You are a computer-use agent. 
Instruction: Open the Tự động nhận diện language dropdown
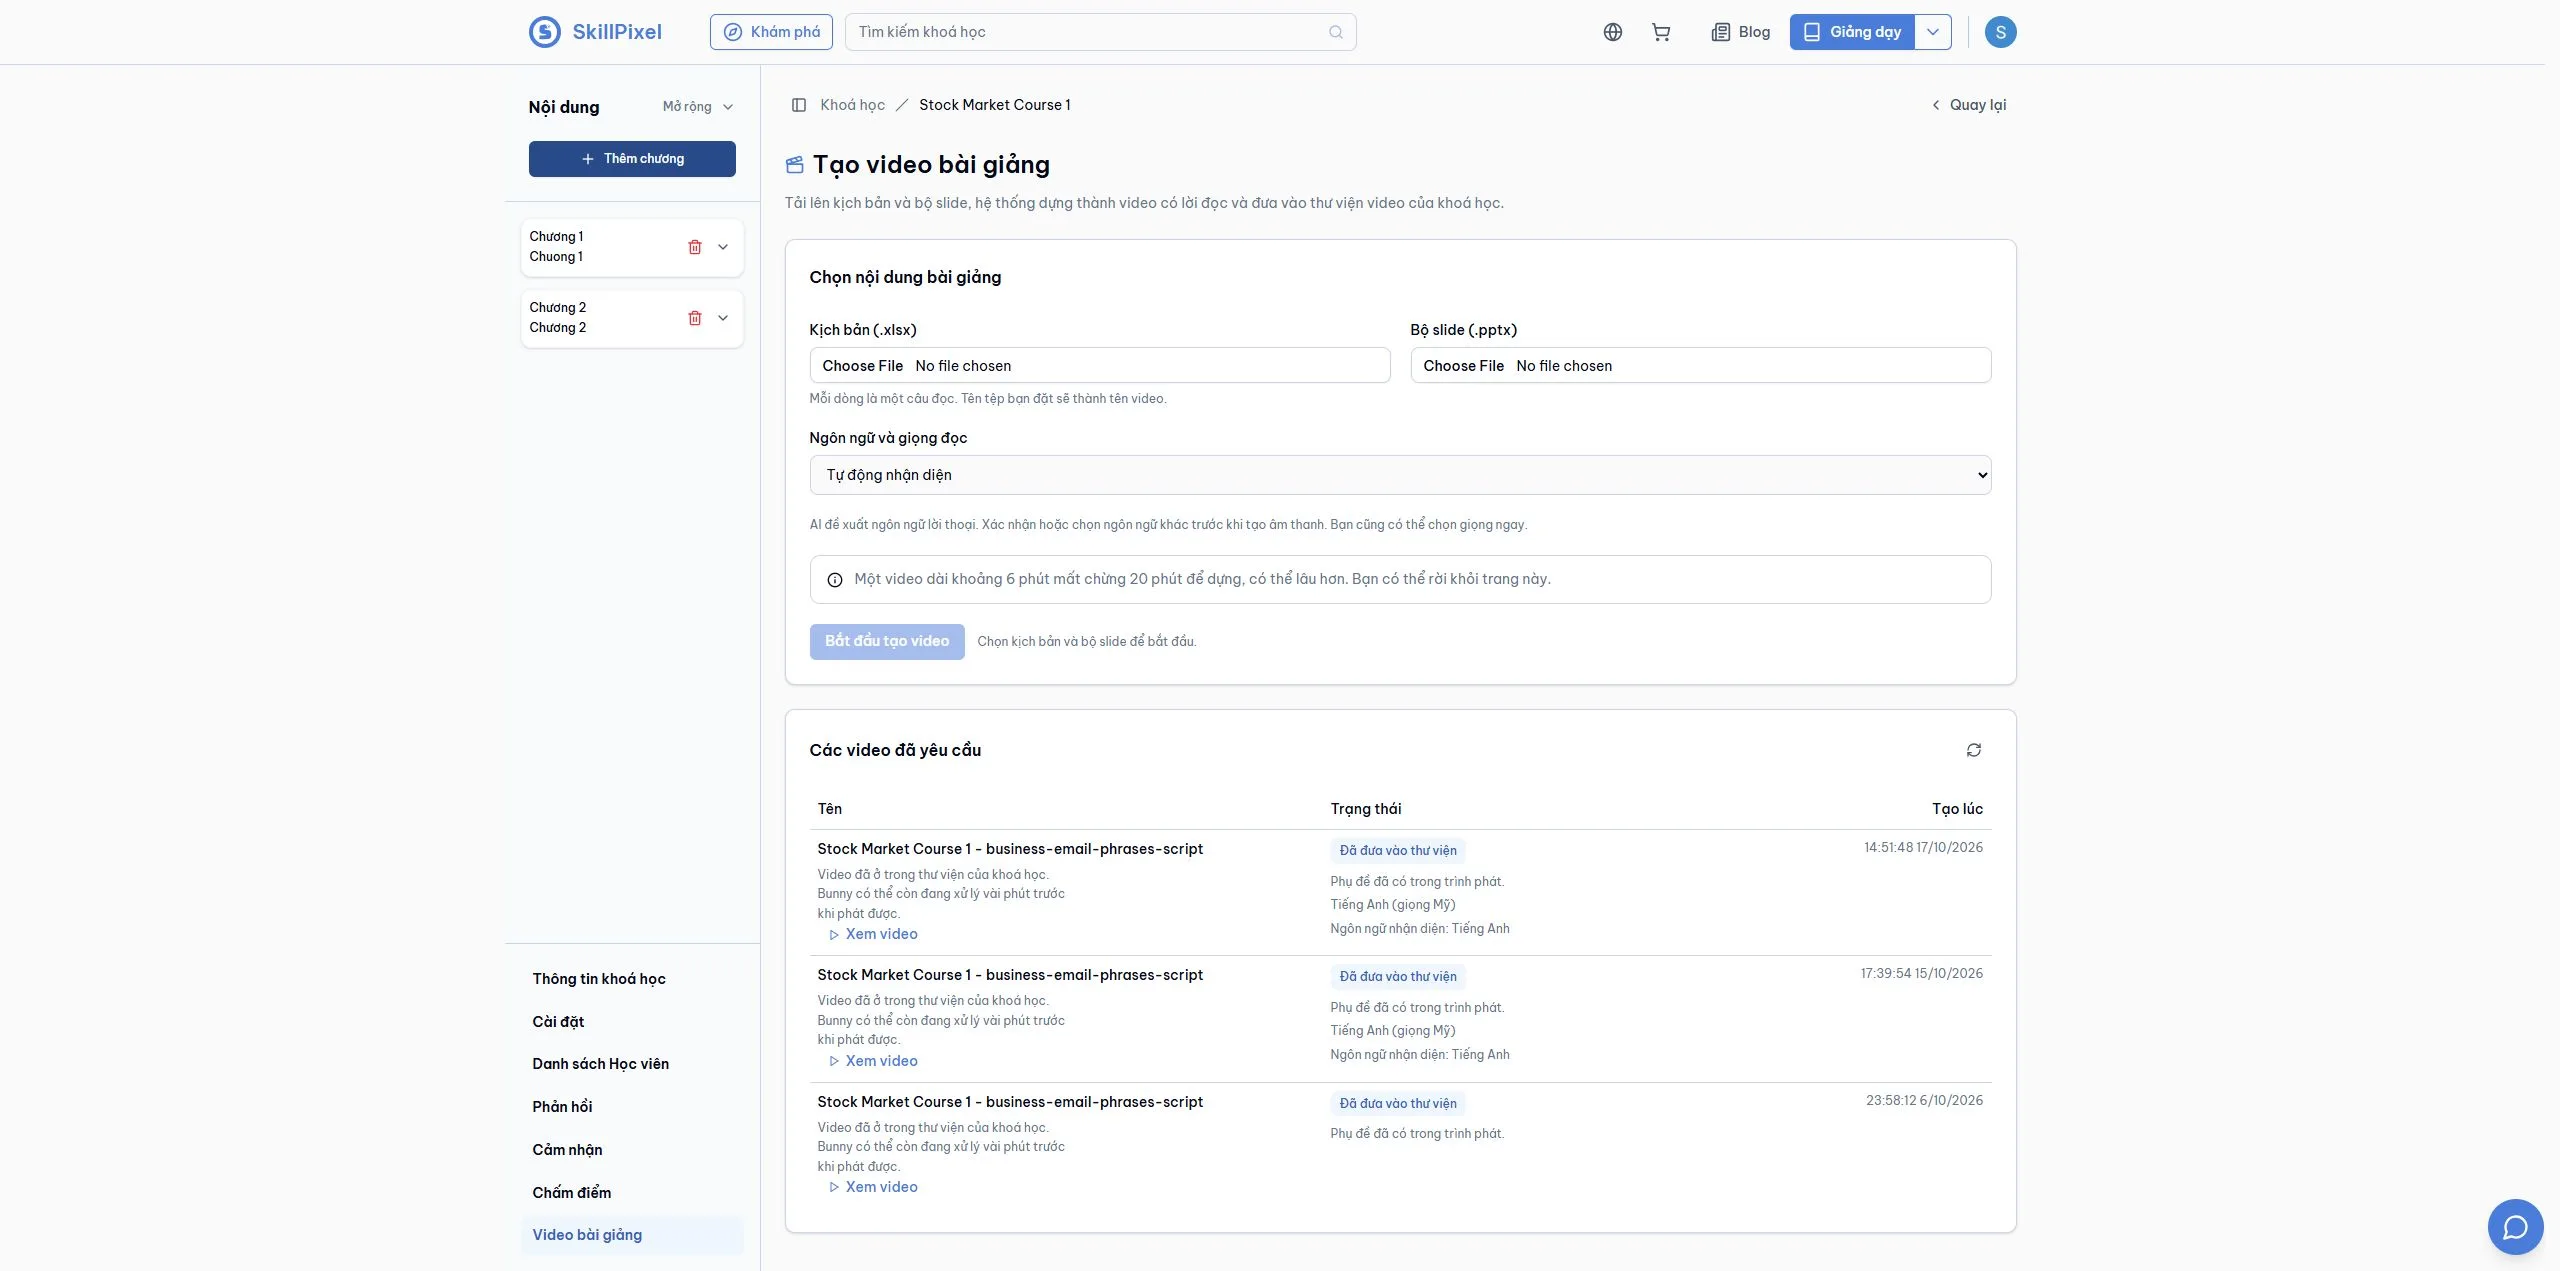tap(1400, 475)
